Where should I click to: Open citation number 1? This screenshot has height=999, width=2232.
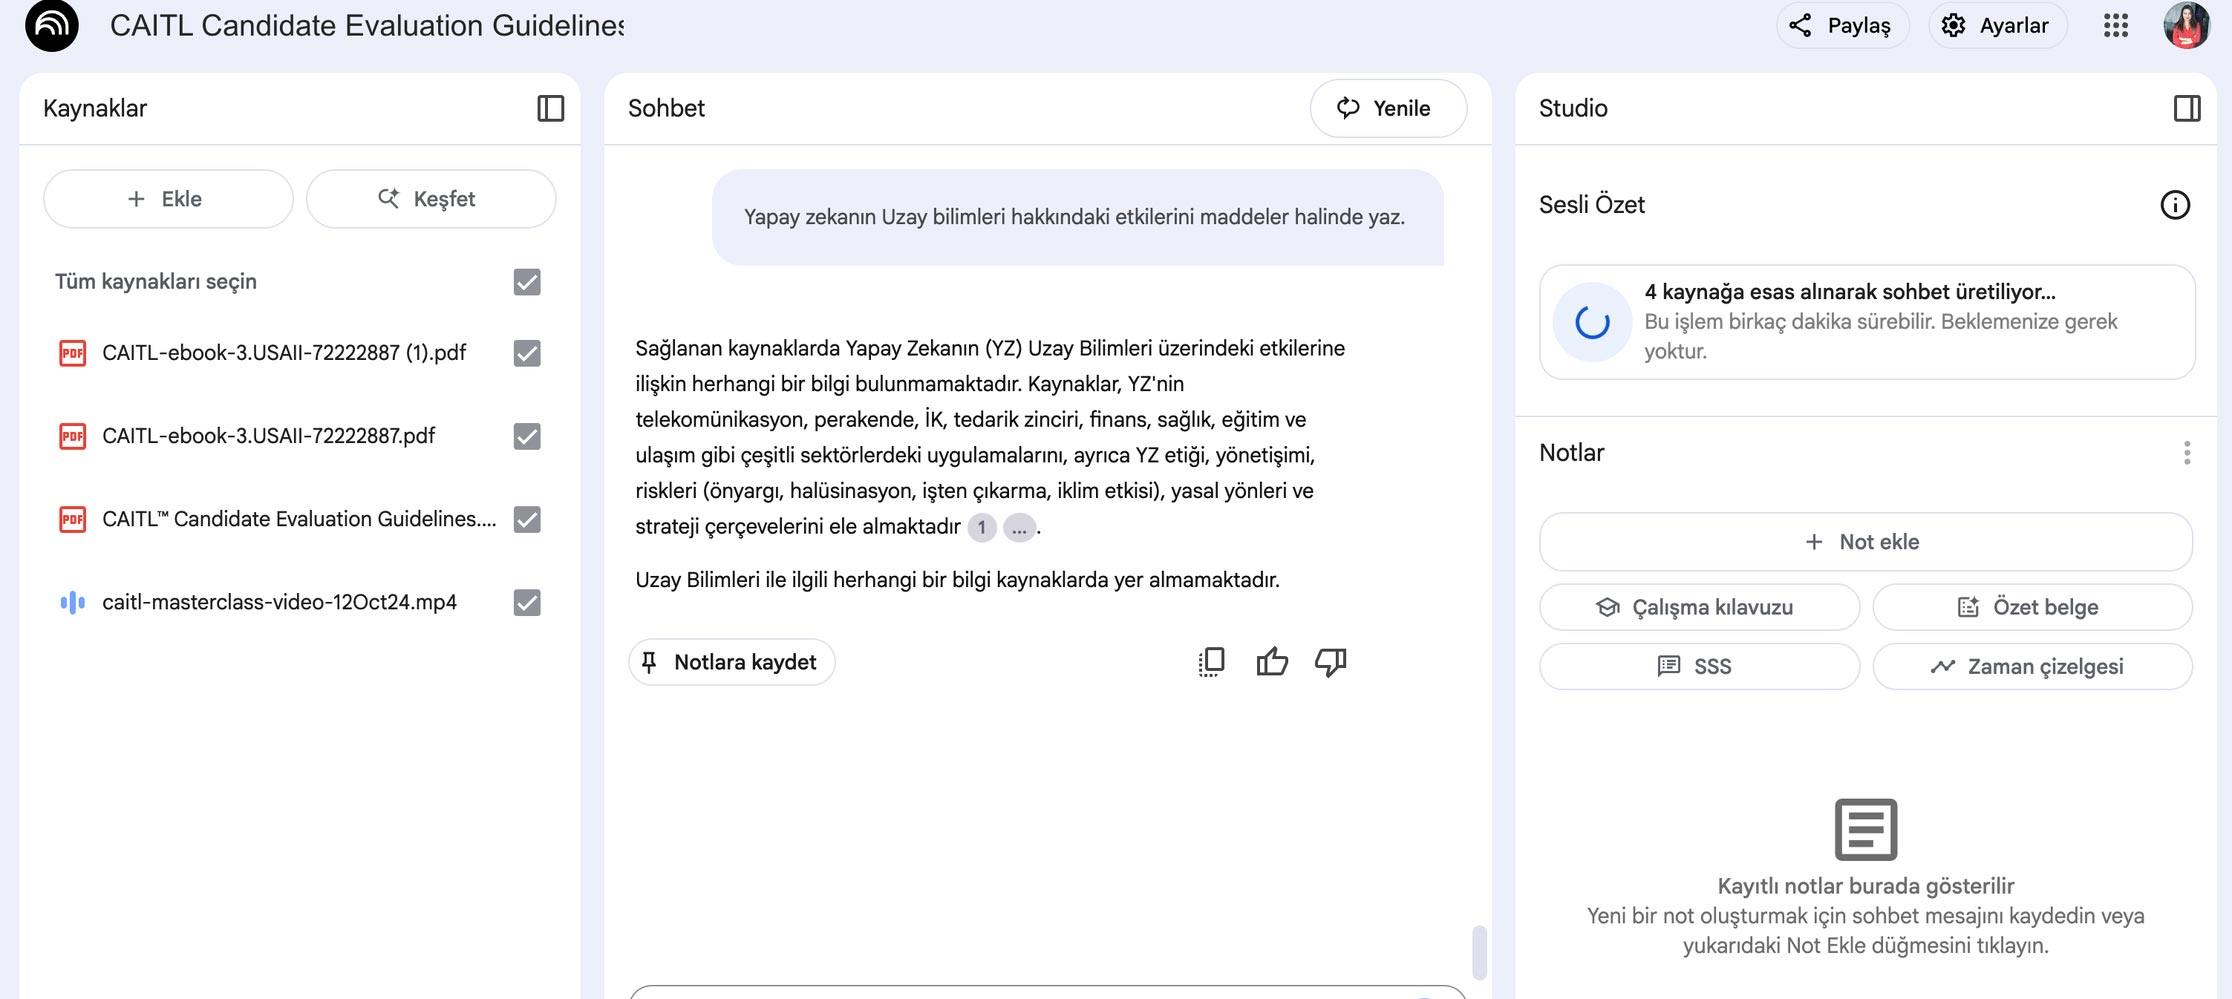pyautogui.click(x=981, y=527)
